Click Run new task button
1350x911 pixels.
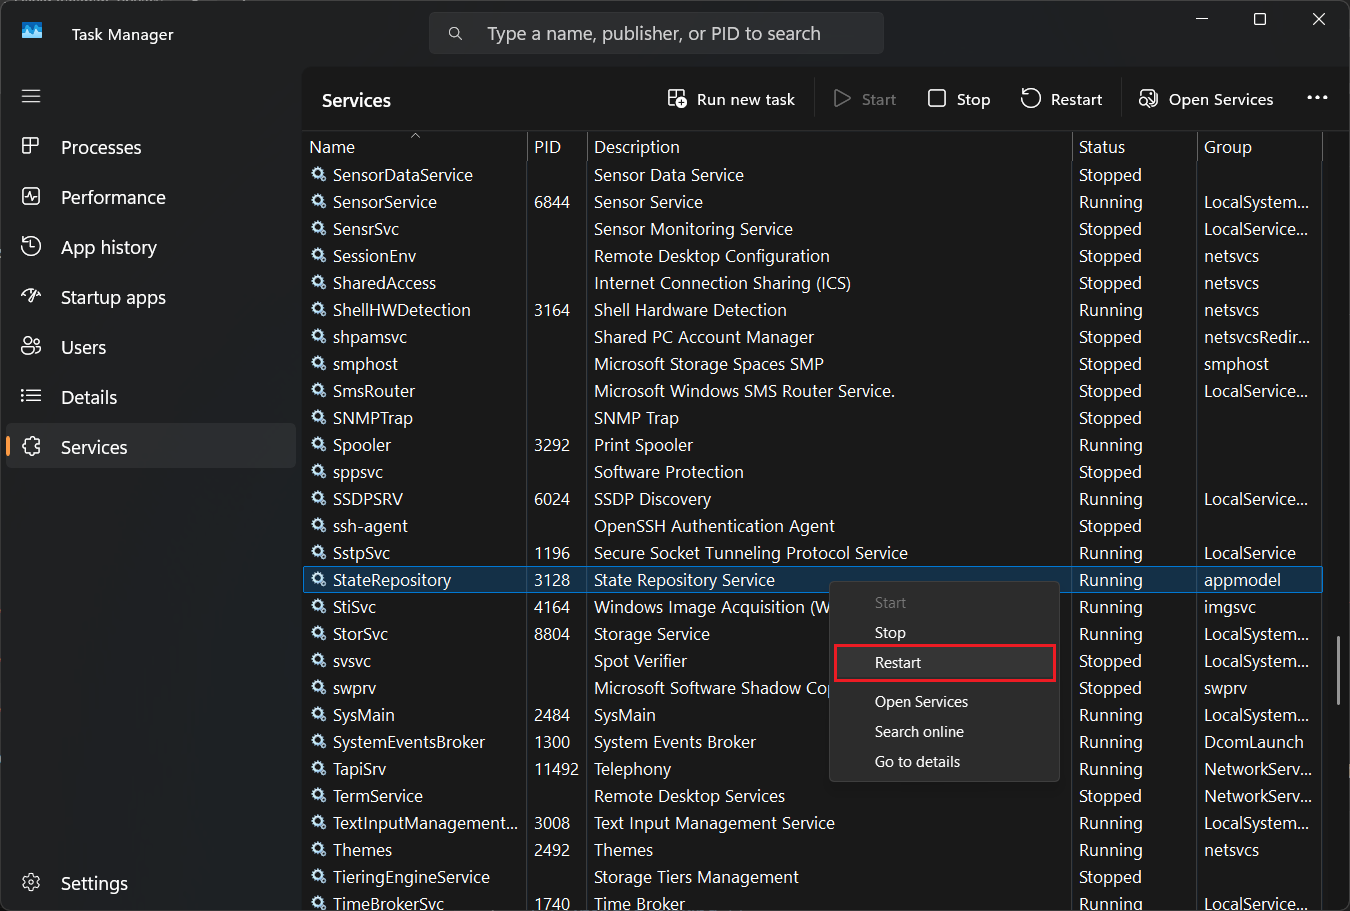pyautogui.click(x=731, y=99)
